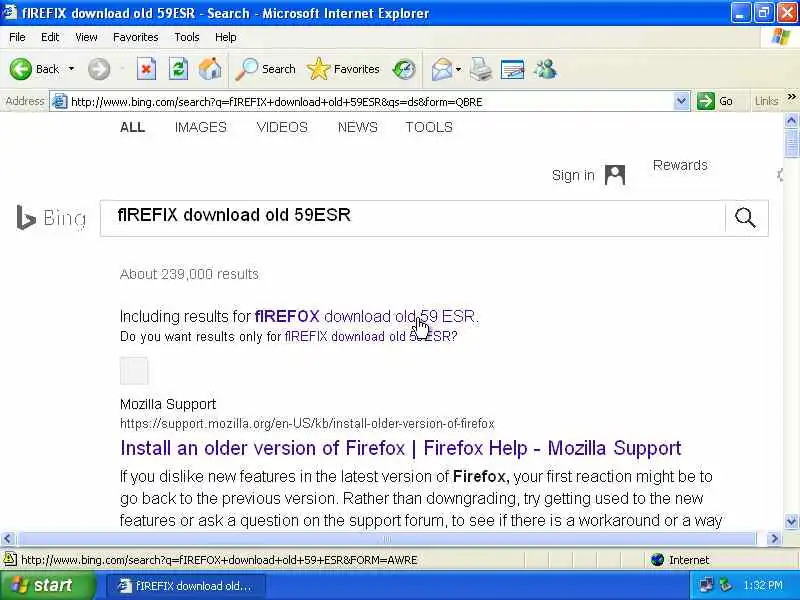This screenshot has height=600, width=800.
Task: Open the Help menu
Action: click(226, 37)
